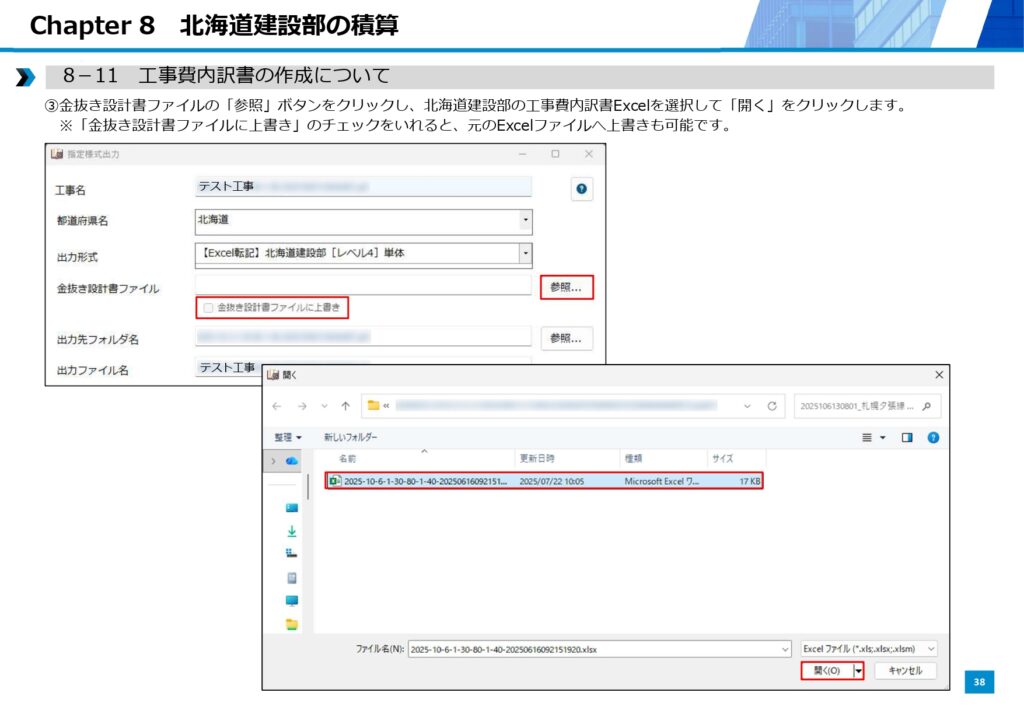Go up one folder level with up arrow
Viewport: 1024px width, 724px height.
click(345, 406)
